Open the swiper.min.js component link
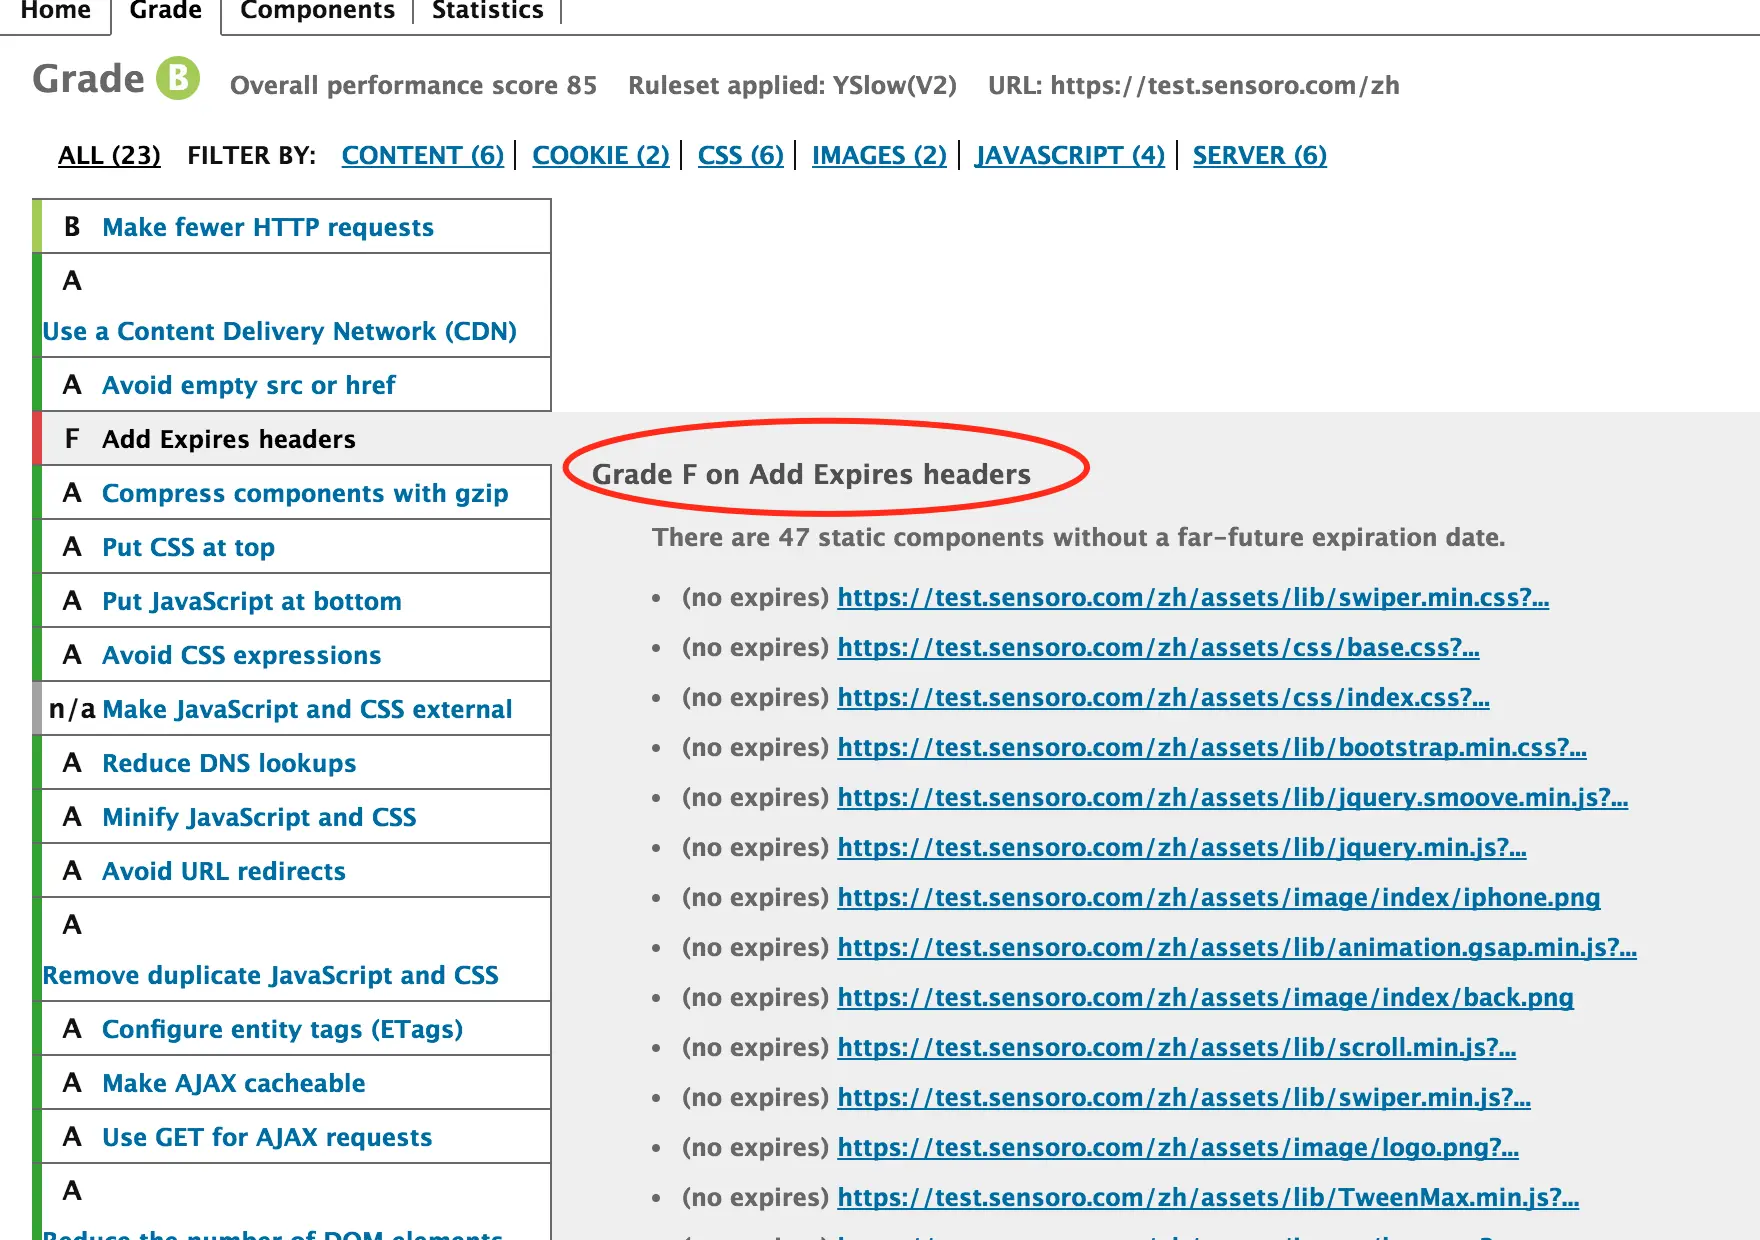 click(x=1184, y=1097)
